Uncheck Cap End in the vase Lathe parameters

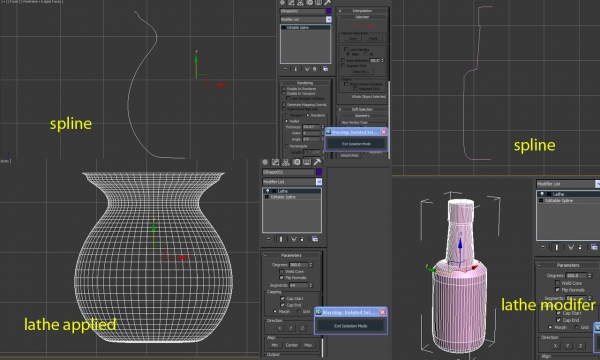(x=283, y=305)
